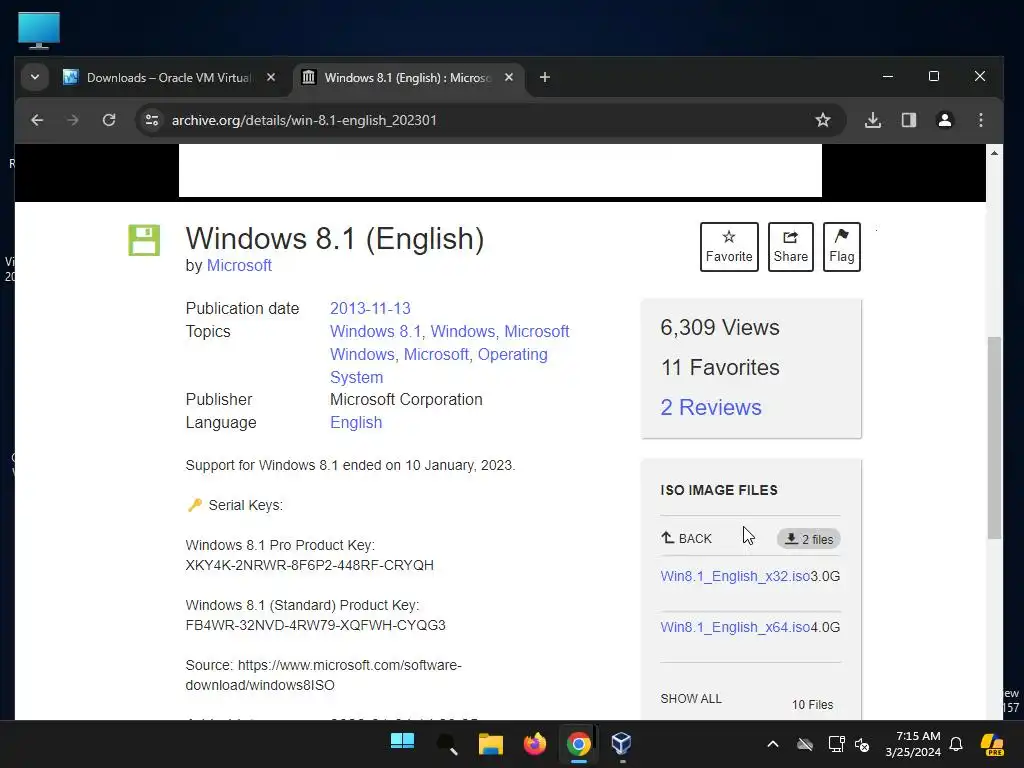Download all with 2 files button
This screenshot has height=768, width=1024.
point(808,539)
